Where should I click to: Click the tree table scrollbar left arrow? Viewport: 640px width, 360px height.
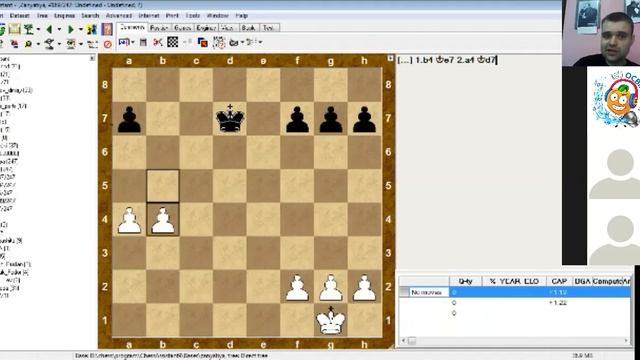[404, 340]
